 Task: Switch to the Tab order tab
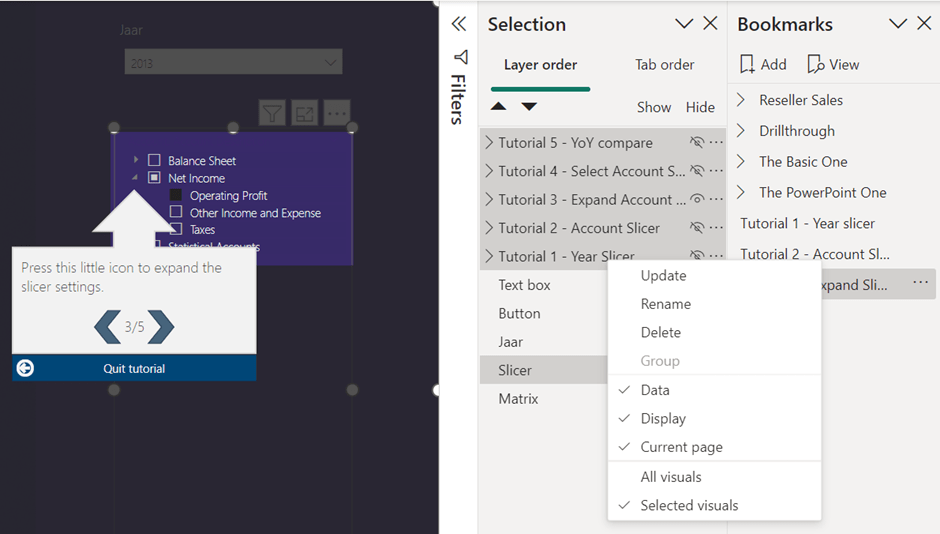(x=664, y=65)
